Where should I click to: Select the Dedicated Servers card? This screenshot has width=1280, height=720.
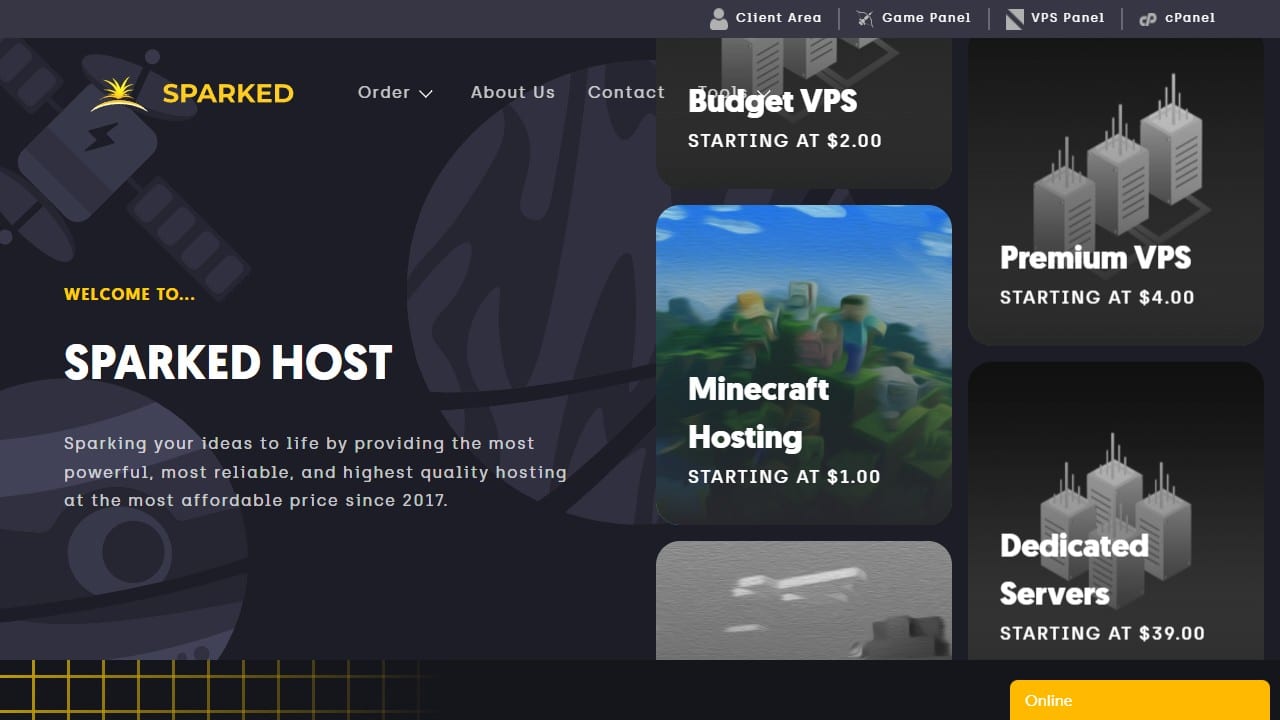pyautogui.click(x=1116, y=510)
